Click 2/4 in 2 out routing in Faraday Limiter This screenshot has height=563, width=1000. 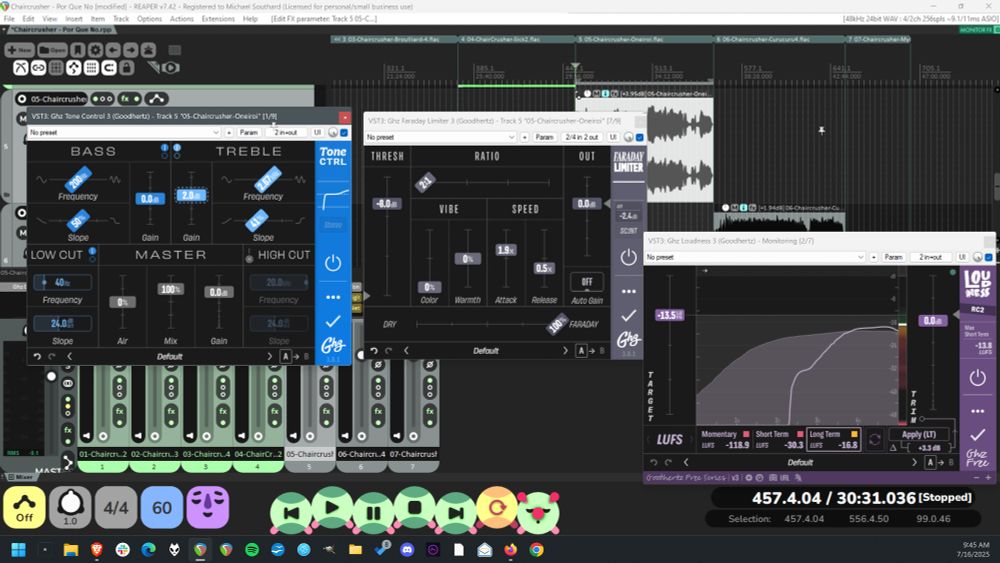point(582,137)
